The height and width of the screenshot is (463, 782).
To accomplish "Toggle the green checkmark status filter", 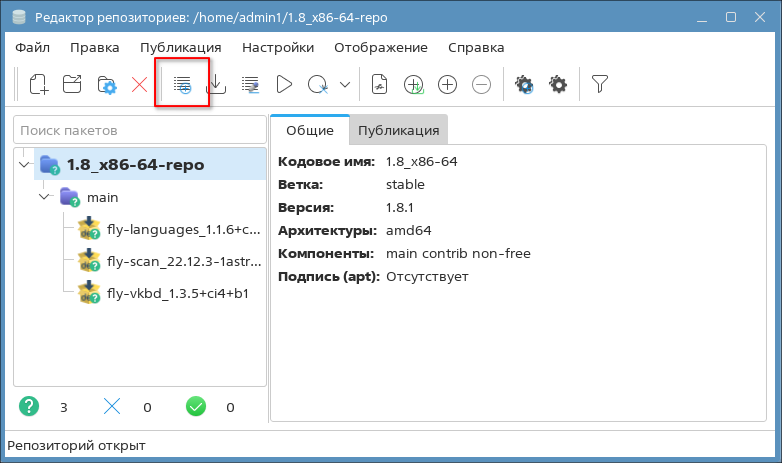I will click(x=196, y=406).
